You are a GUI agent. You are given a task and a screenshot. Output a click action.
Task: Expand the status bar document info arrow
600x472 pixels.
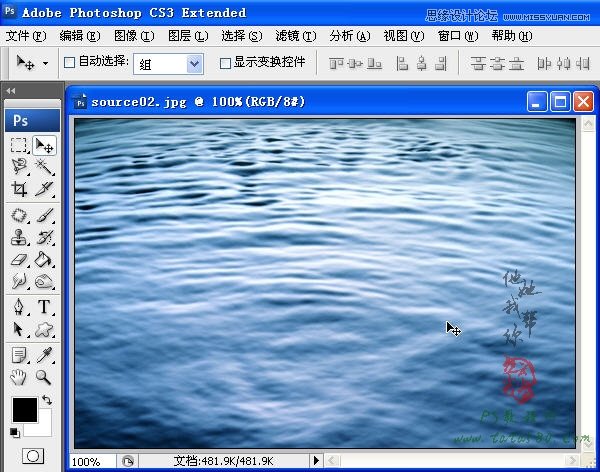(x=316, y=461)
